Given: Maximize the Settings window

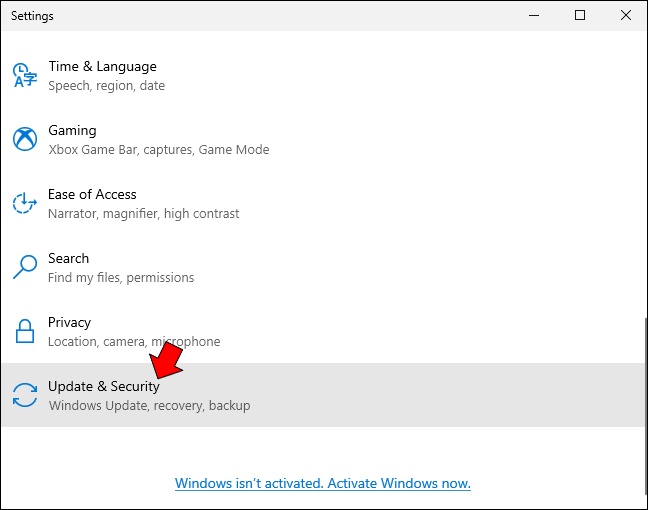Looking at the screenshot, I should tap(580, 15).
